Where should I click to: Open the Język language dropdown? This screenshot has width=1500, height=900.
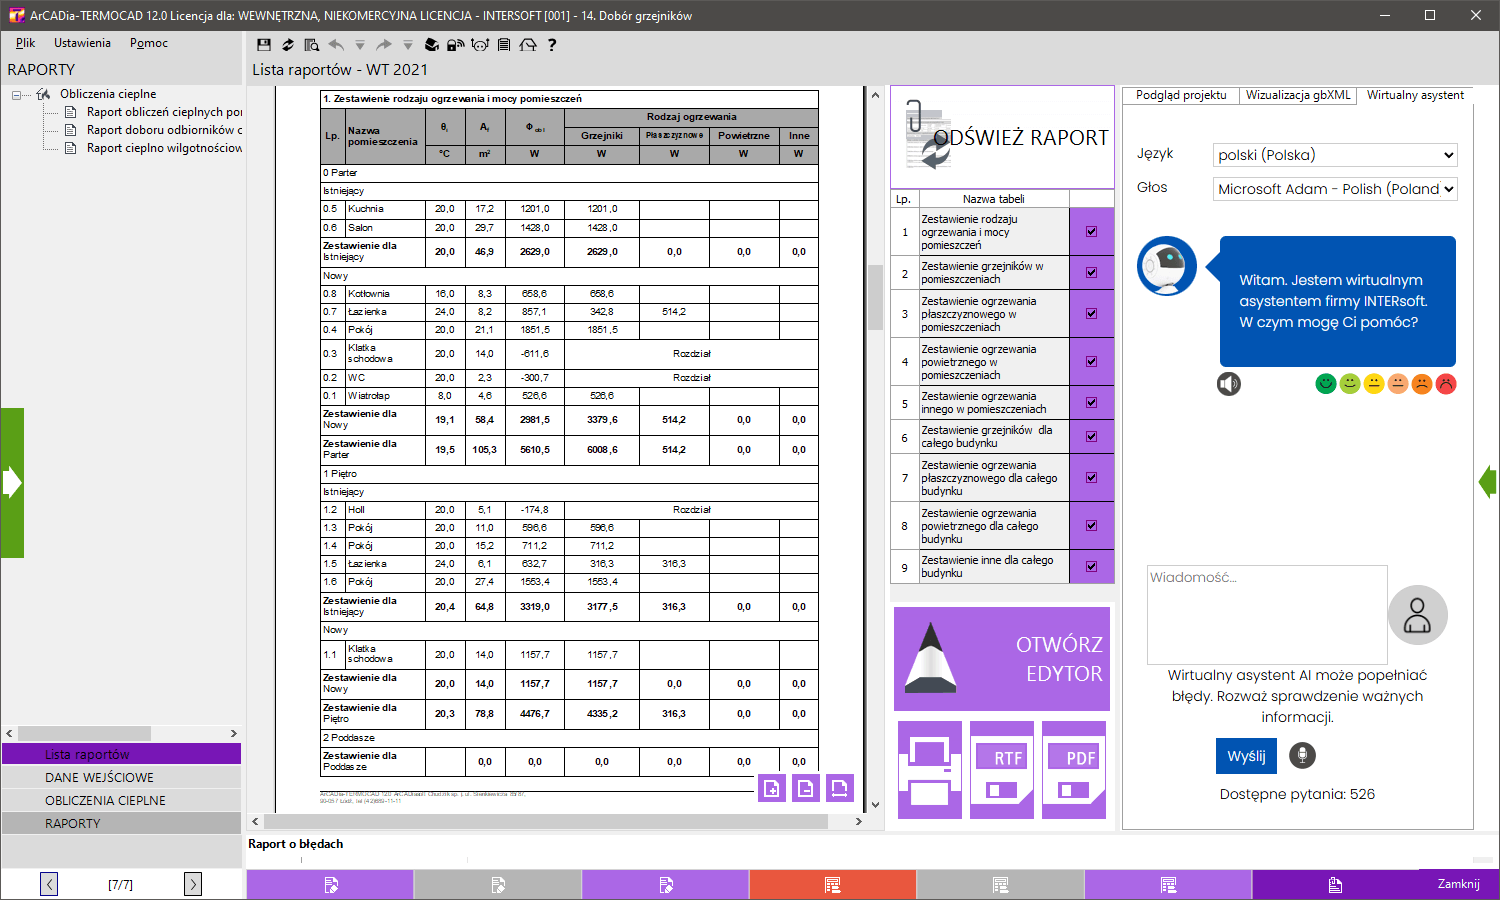click(x=1335, y=155)
